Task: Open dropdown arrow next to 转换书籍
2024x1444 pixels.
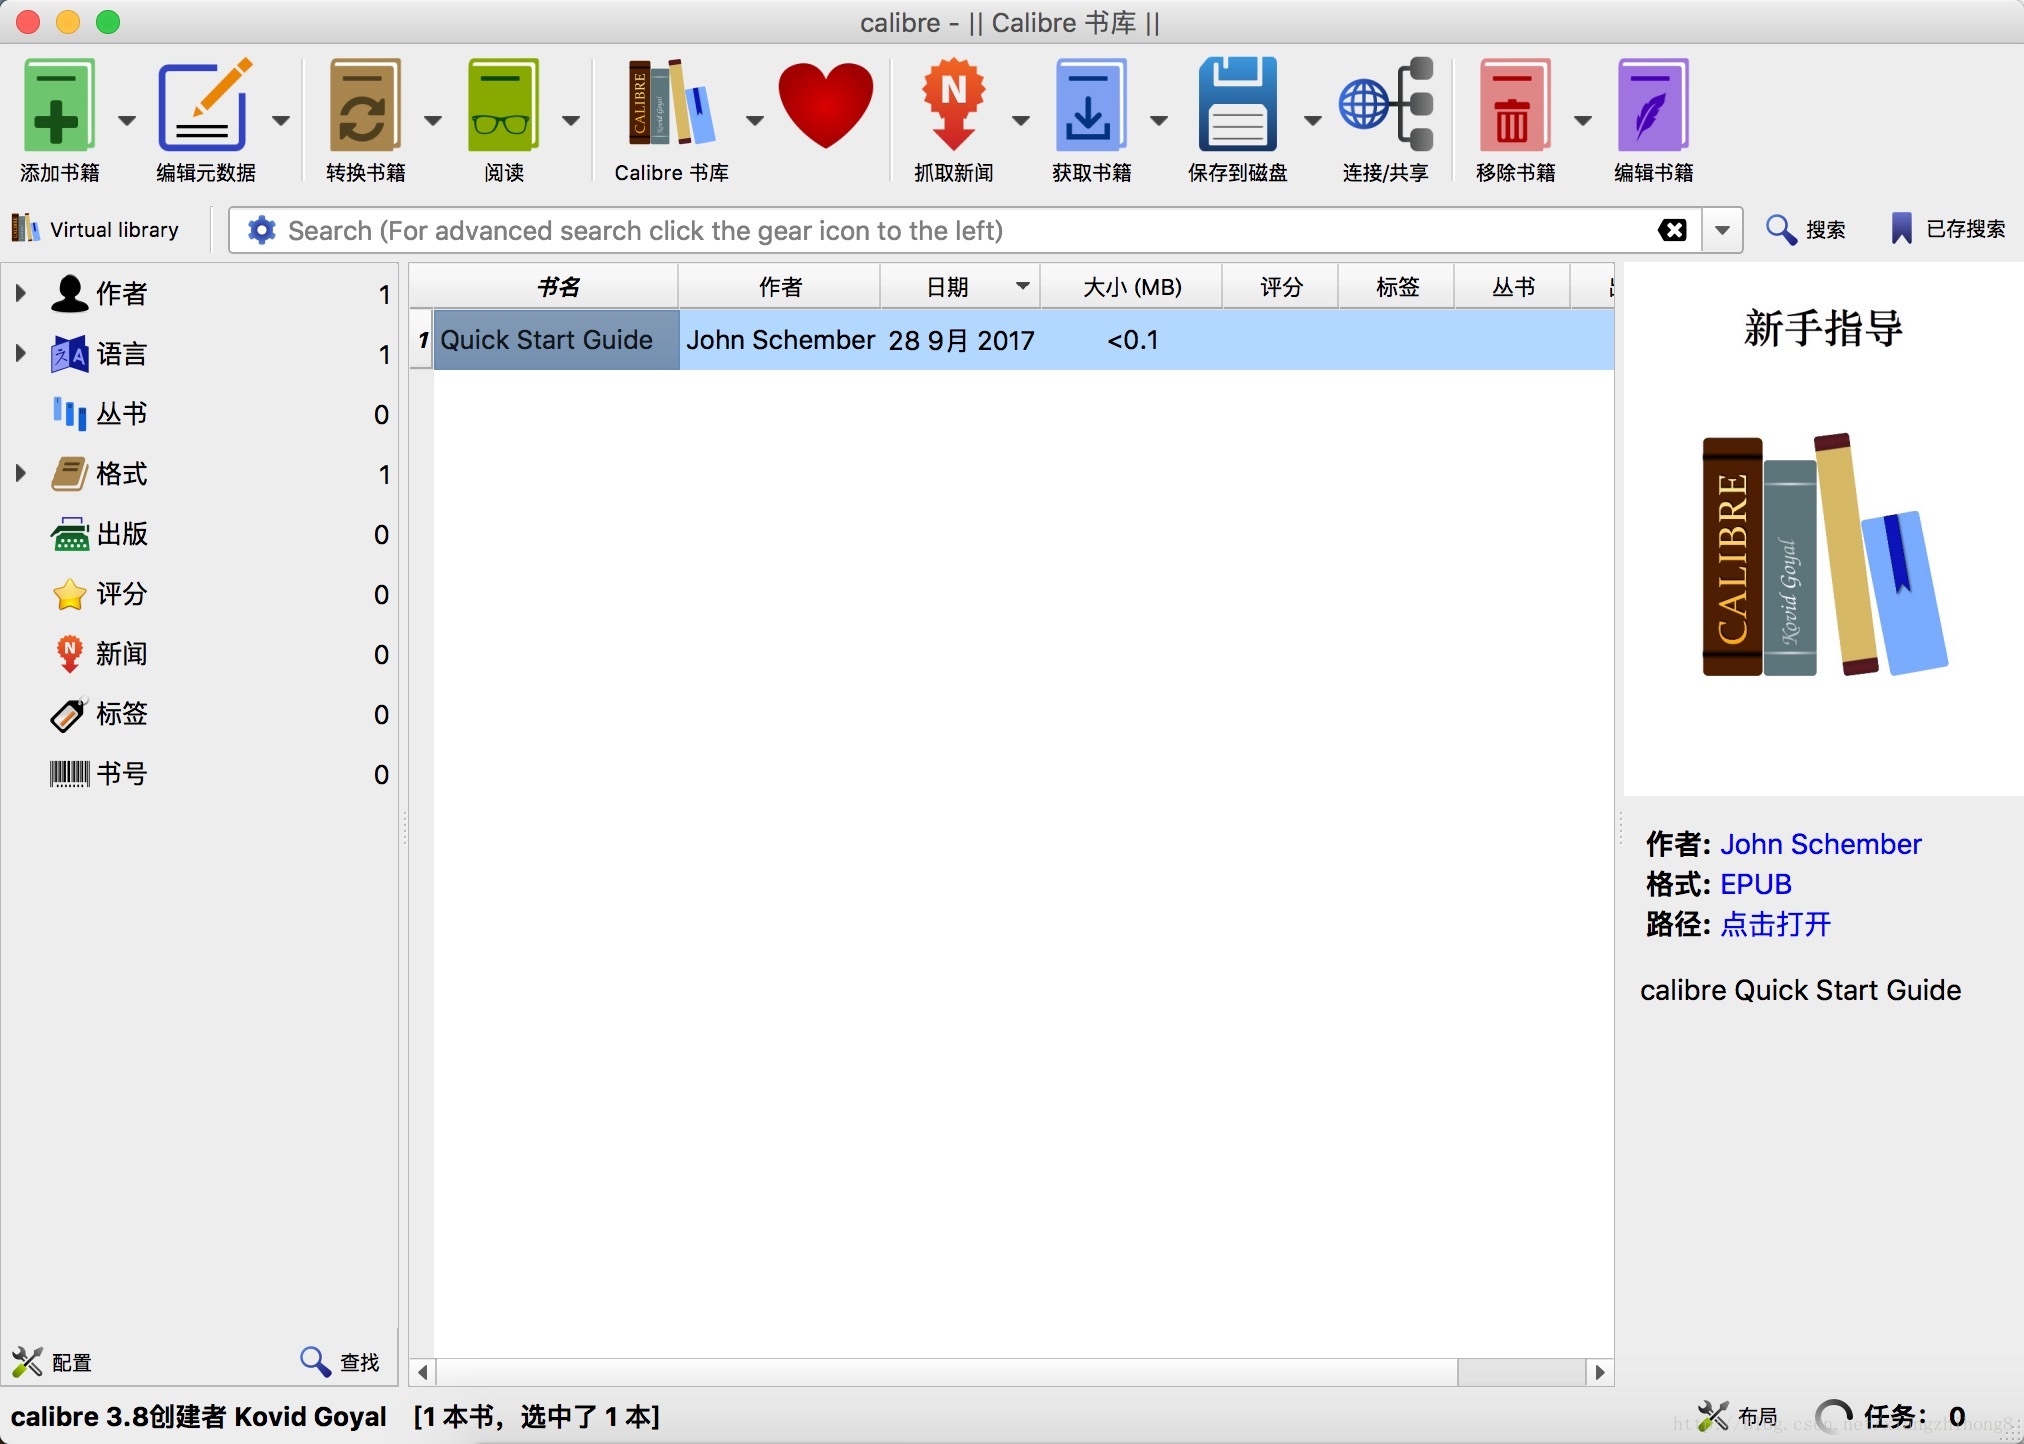Action: pyautogui.click(x=433, y=121)
